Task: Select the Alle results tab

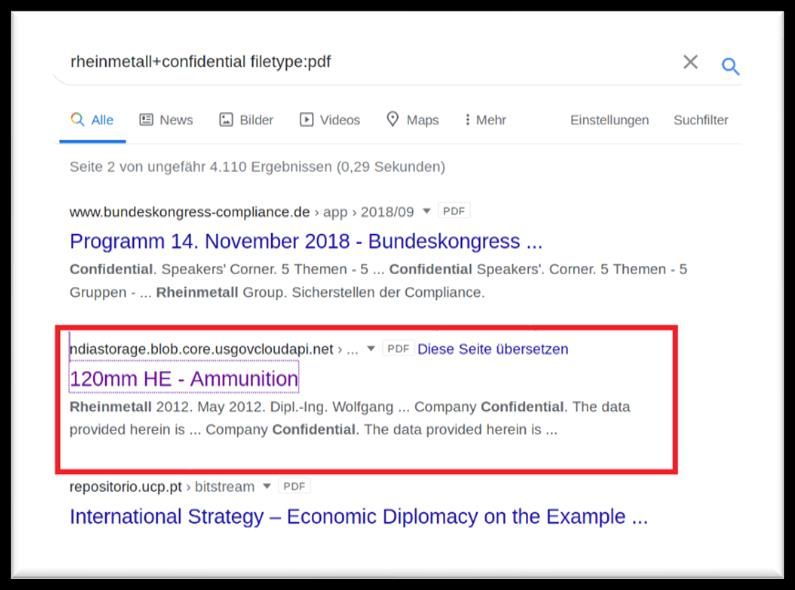Action: [92, 120]
